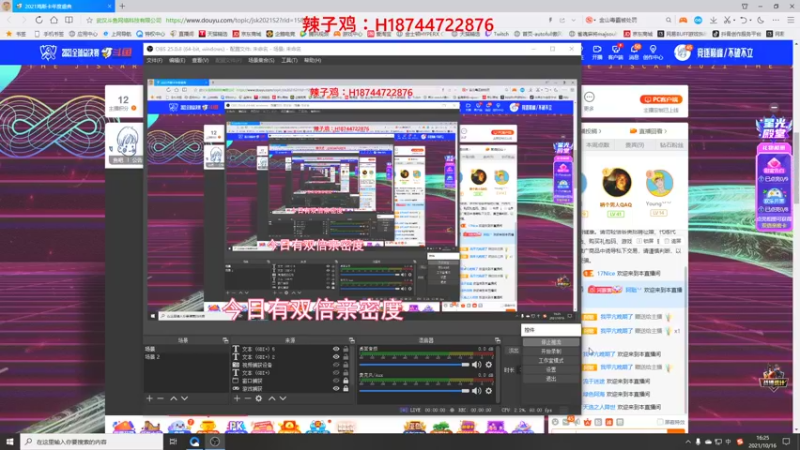Image resolution: width=800 pixels, height=450 pixels.
Task: Add a new scene in OBS Scenes panel
Action: 149,398
